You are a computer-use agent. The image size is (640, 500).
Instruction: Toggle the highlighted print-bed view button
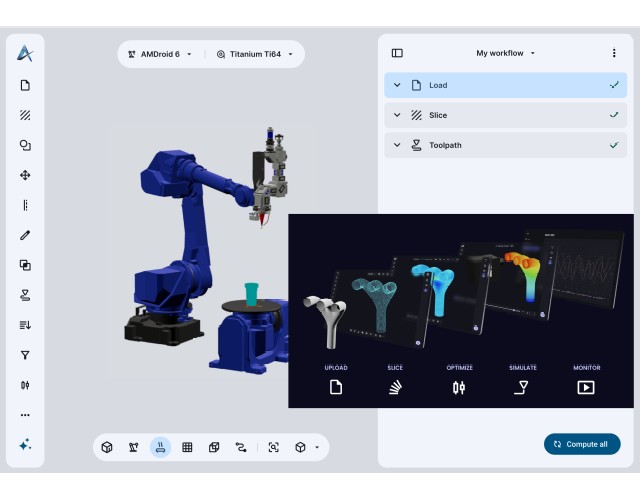160,447
